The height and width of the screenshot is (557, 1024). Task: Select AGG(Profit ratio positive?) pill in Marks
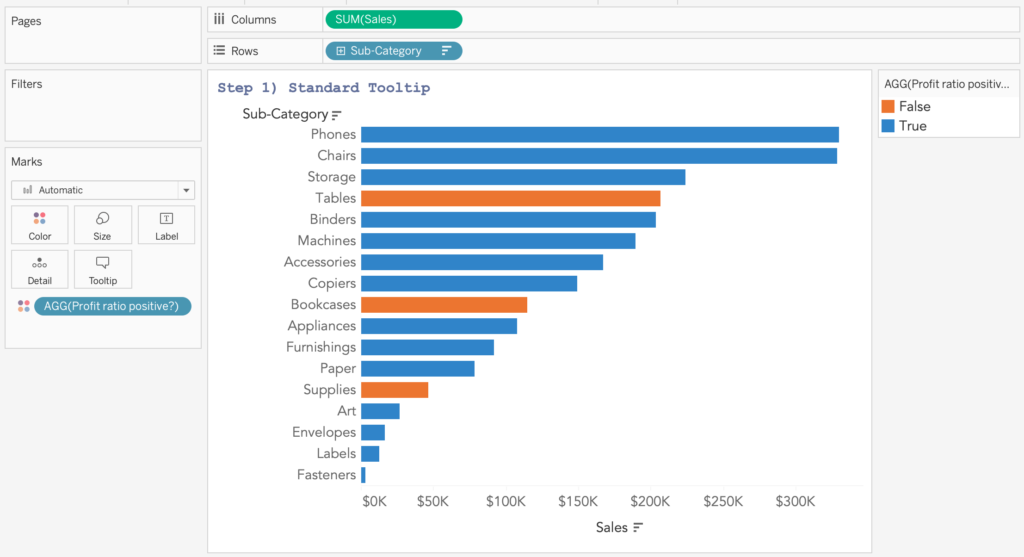[x=112, y=306]
